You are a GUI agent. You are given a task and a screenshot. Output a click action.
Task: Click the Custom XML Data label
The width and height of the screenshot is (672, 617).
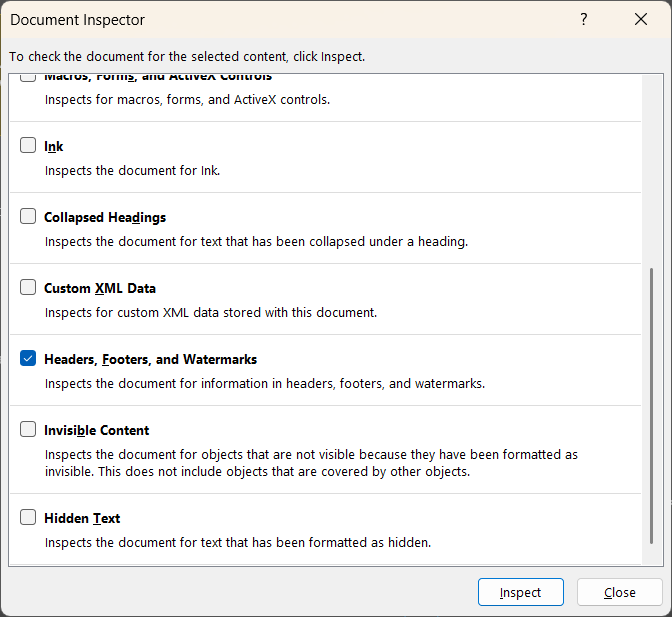pyautogui.click(x=100, y=288)
